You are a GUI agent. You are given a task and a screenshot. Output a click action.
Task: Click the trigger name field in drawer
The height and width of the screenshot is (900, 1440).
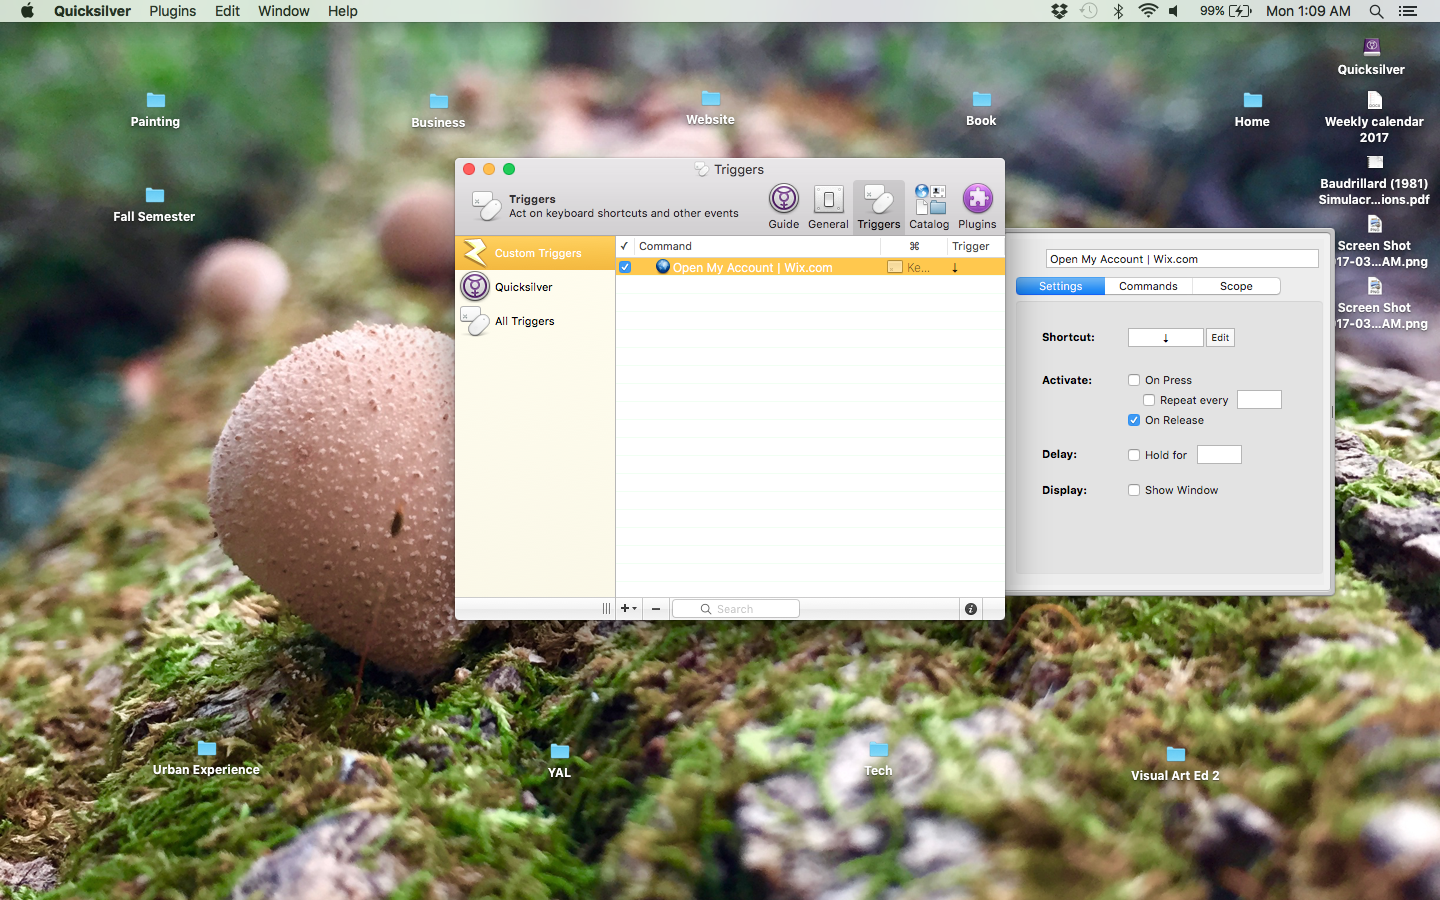pos(1182,259)
